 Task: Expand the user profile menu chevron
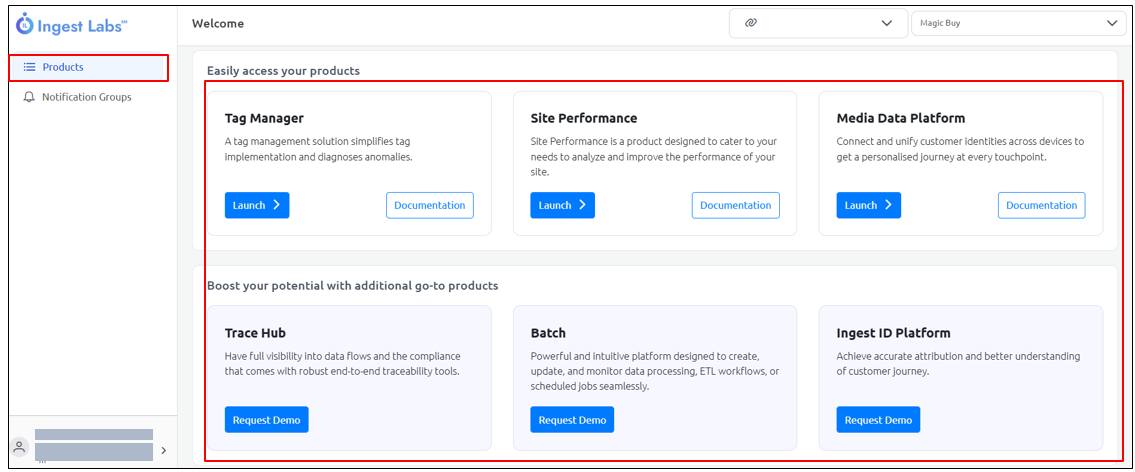click(x=163, y=450)
